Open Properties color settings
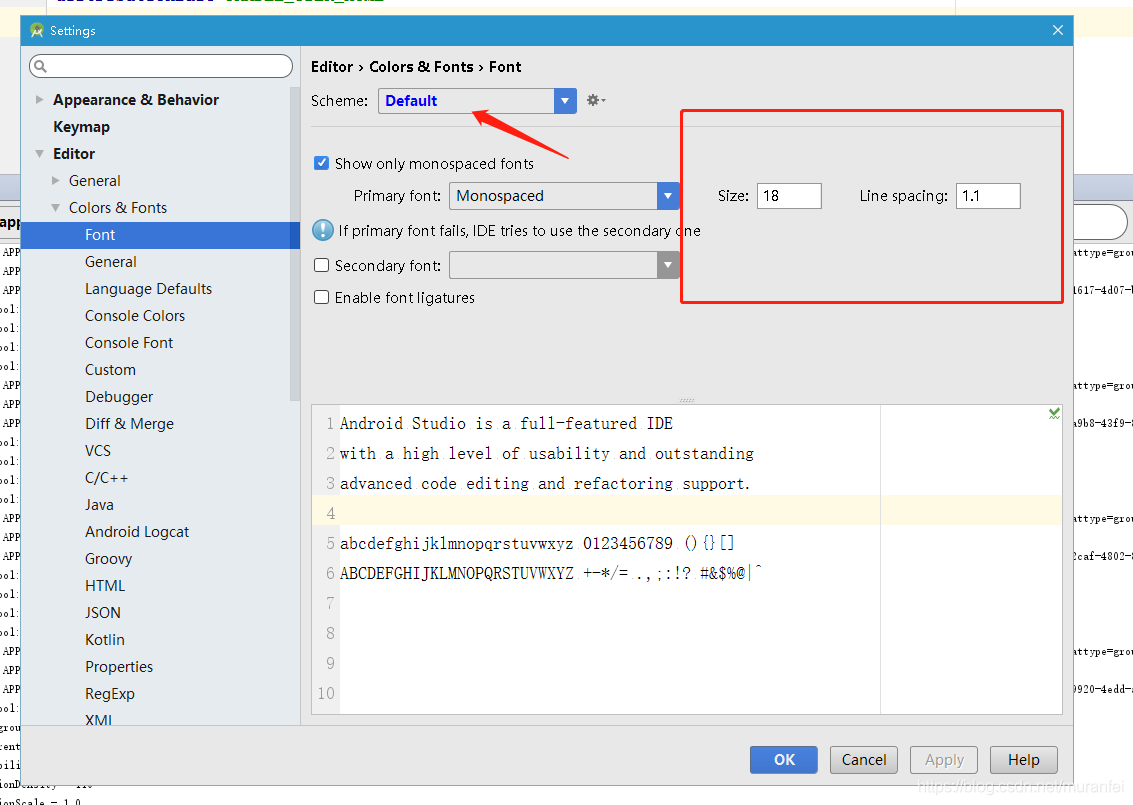The height and width of the screenshot is (805, 1133). pos(119,666)
